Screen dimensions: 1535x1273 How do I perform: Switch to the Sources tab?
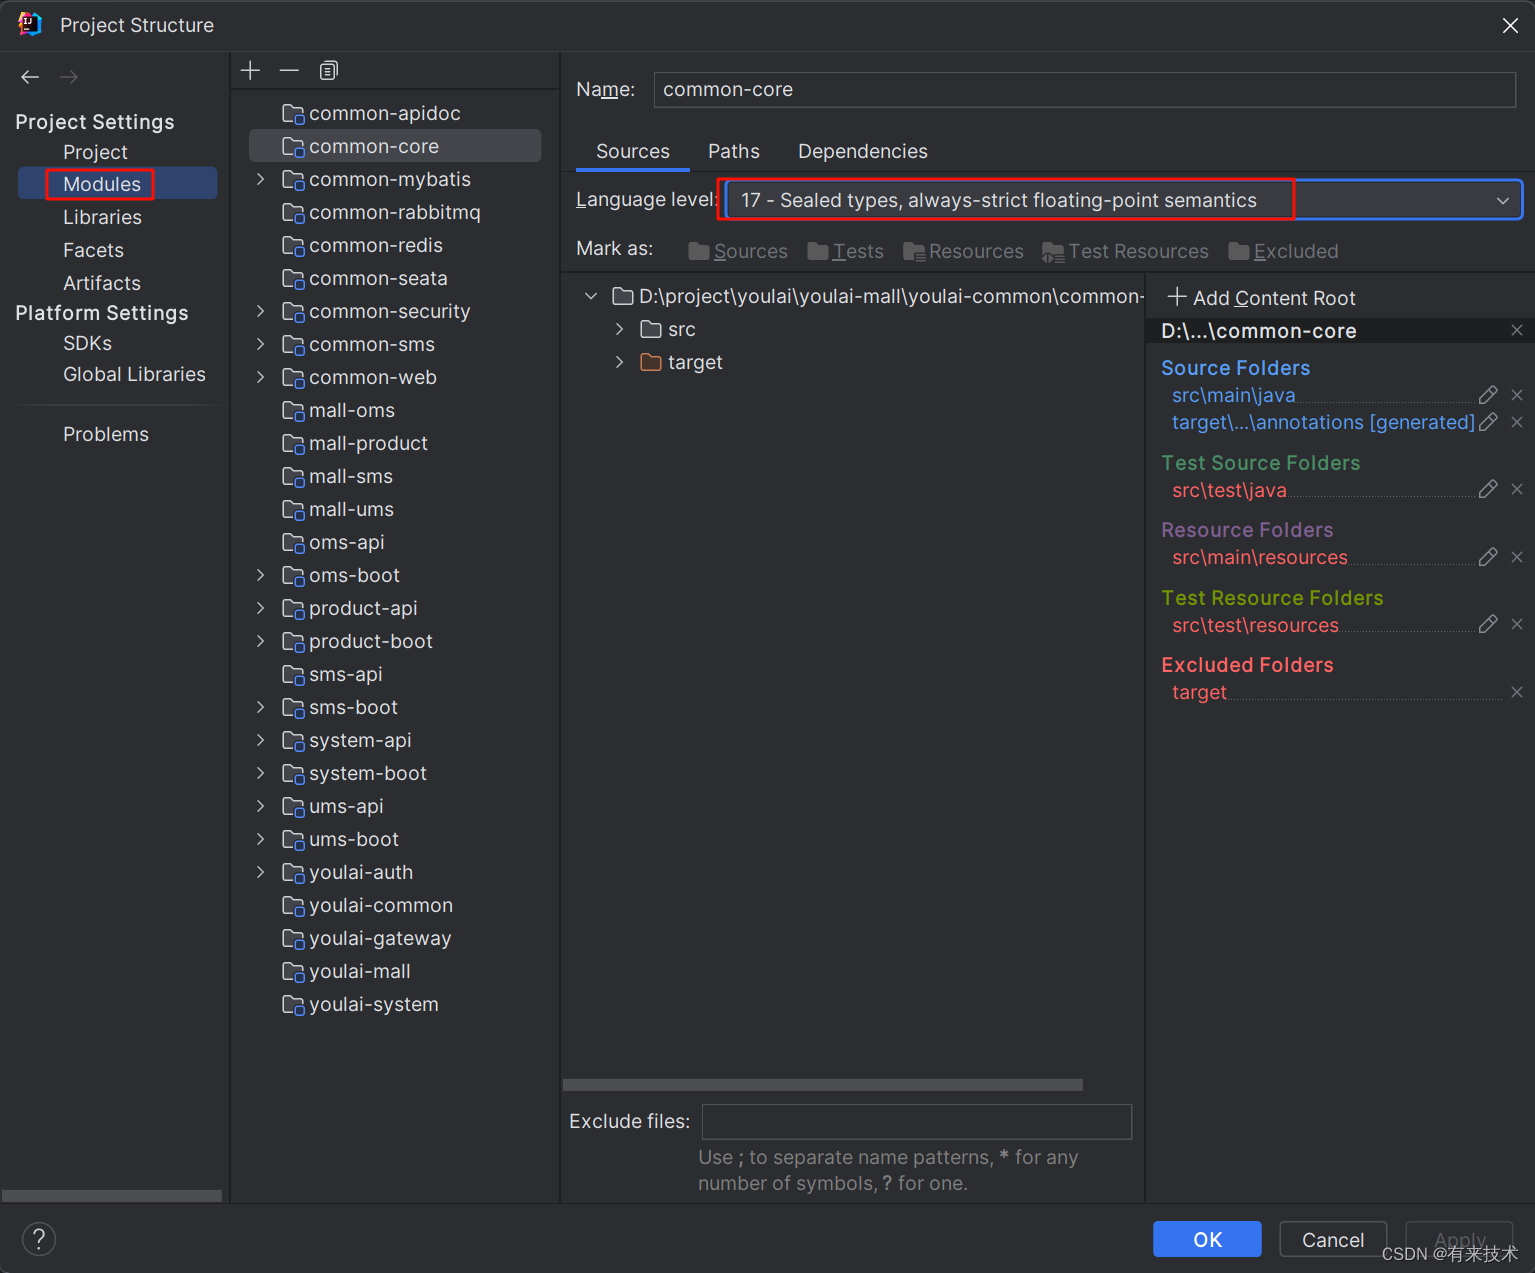[x=633, y=151]
